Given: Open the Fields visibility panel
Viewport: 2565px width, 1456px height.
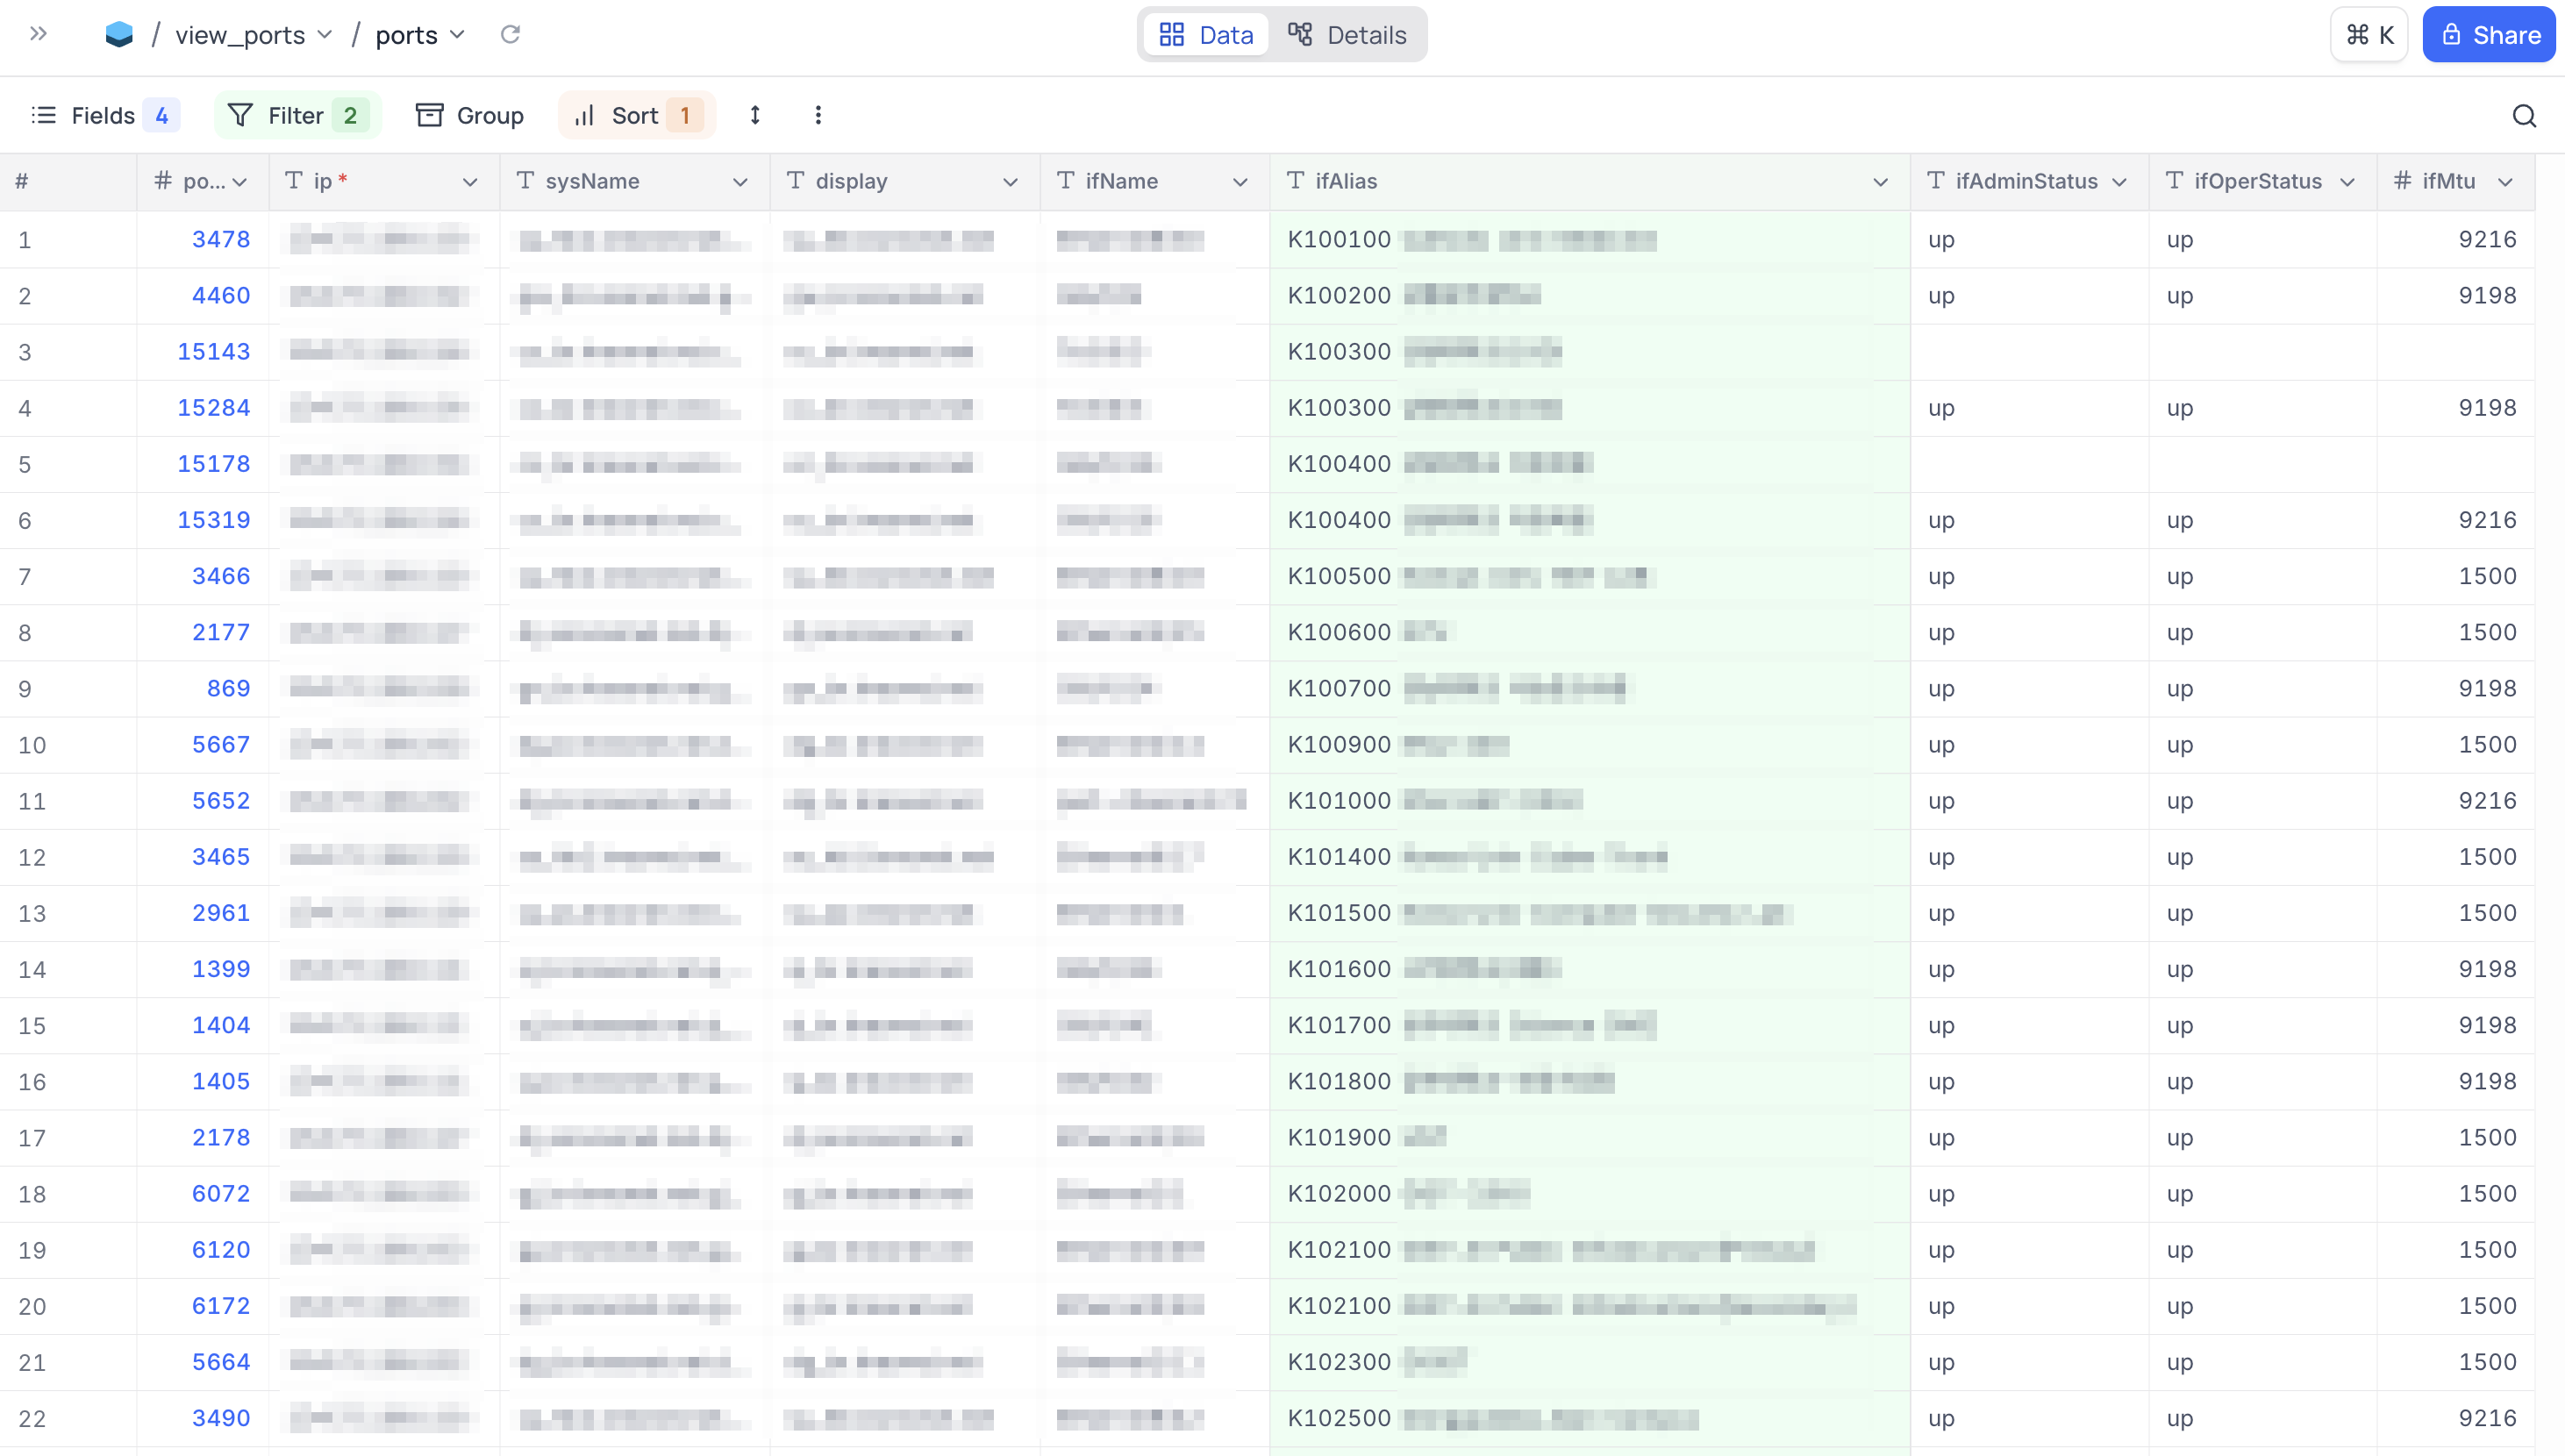Looking at the screenshot, I should pos(105,116).
